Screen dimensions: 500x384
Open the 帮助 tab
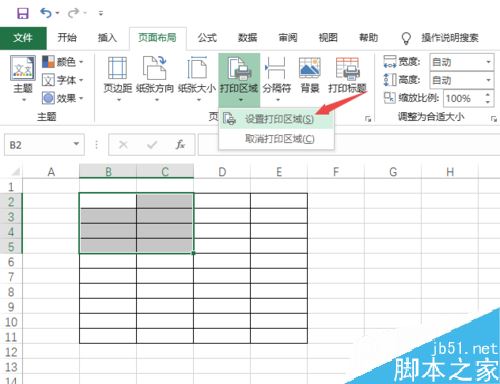point(369,37)
